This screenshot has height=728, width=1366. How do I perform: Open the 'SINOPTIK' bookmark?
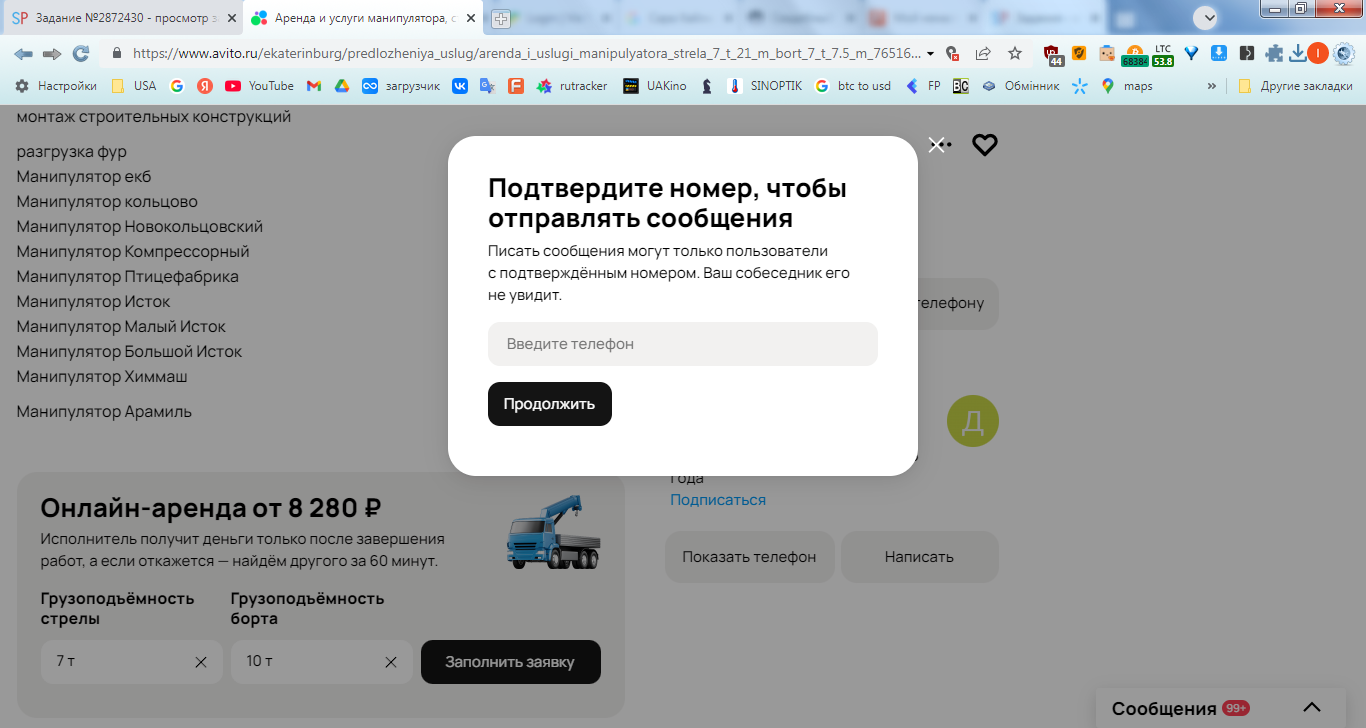765,86
